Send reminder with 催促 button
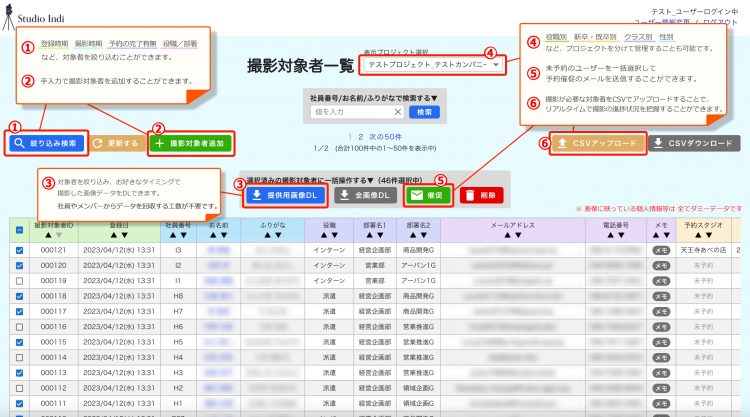This screenshot has height=417, width=750. point(428,195)
